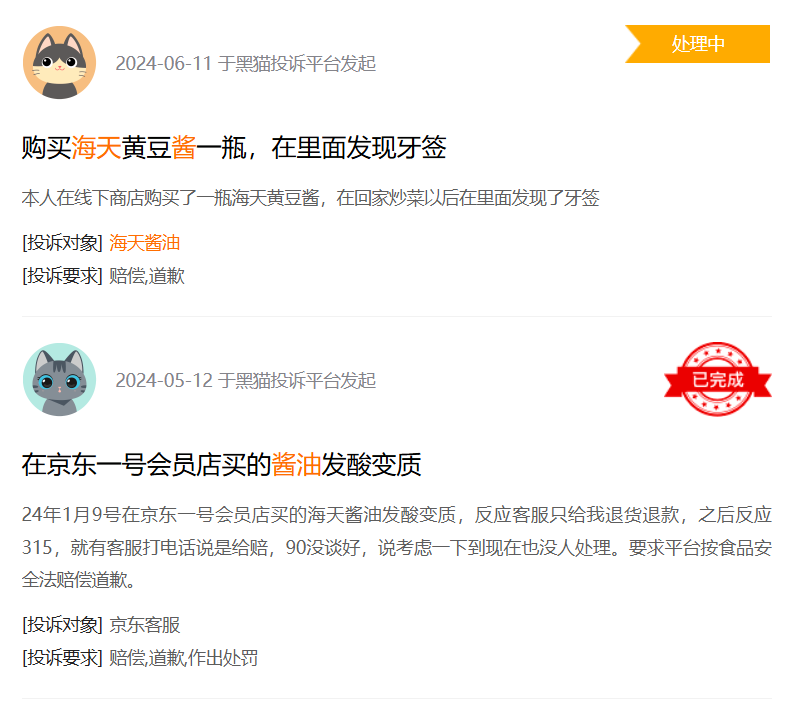Click the [投诉要求] label in first complaint
The image size is (792, 701).
tap(62, 276)
